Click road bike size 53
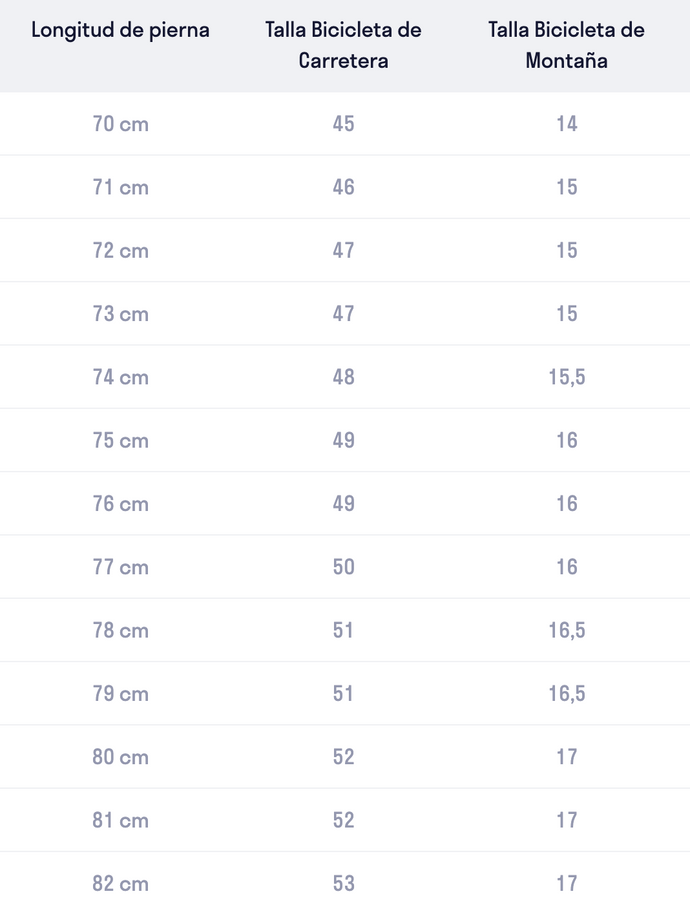The width and height of the screenshot is (690, 907). (x=343, y=884)
